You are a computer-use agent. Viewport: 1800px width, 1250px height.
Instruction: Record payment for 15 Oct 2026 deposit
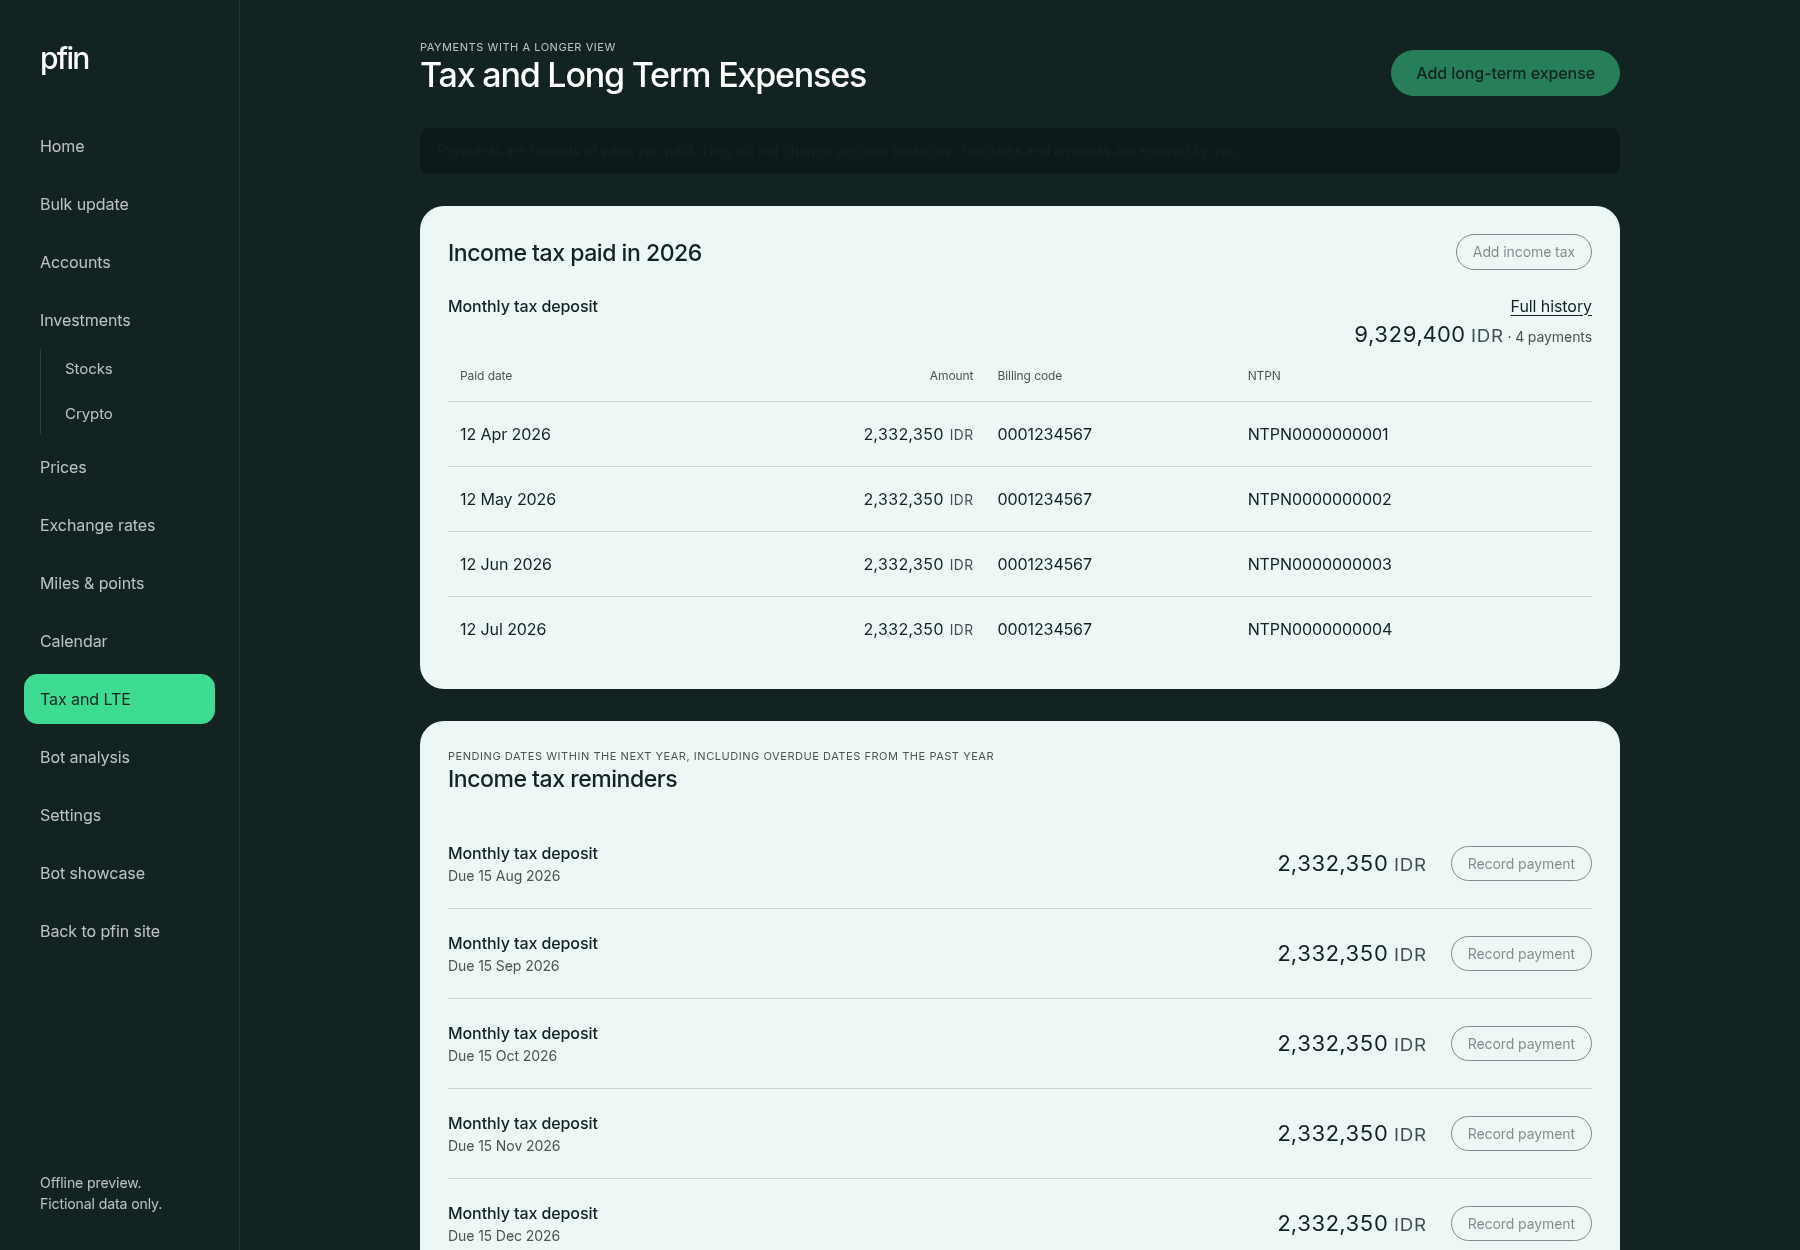tap(1521, 1044)
